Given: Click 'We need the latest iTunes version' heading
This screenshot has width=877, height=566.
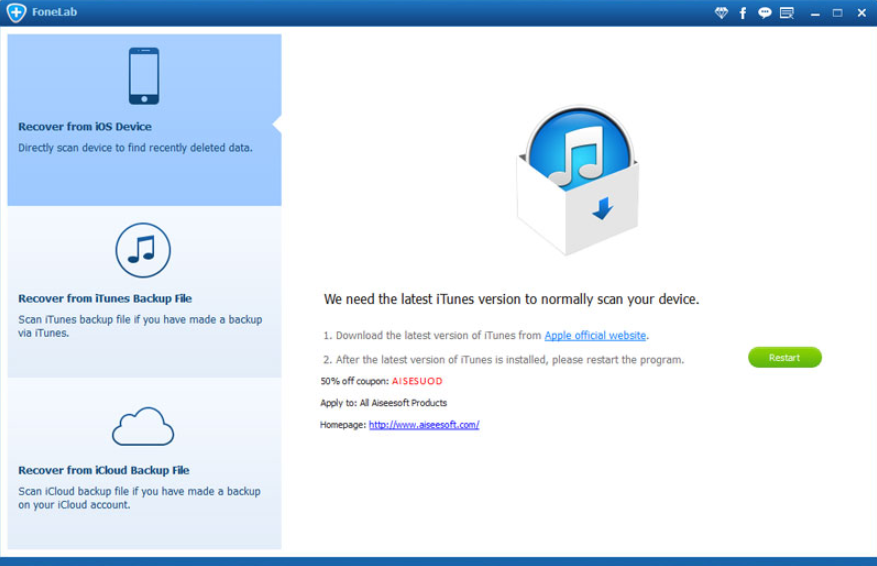Looking at the screenshot, I should [x=511, y=299].
